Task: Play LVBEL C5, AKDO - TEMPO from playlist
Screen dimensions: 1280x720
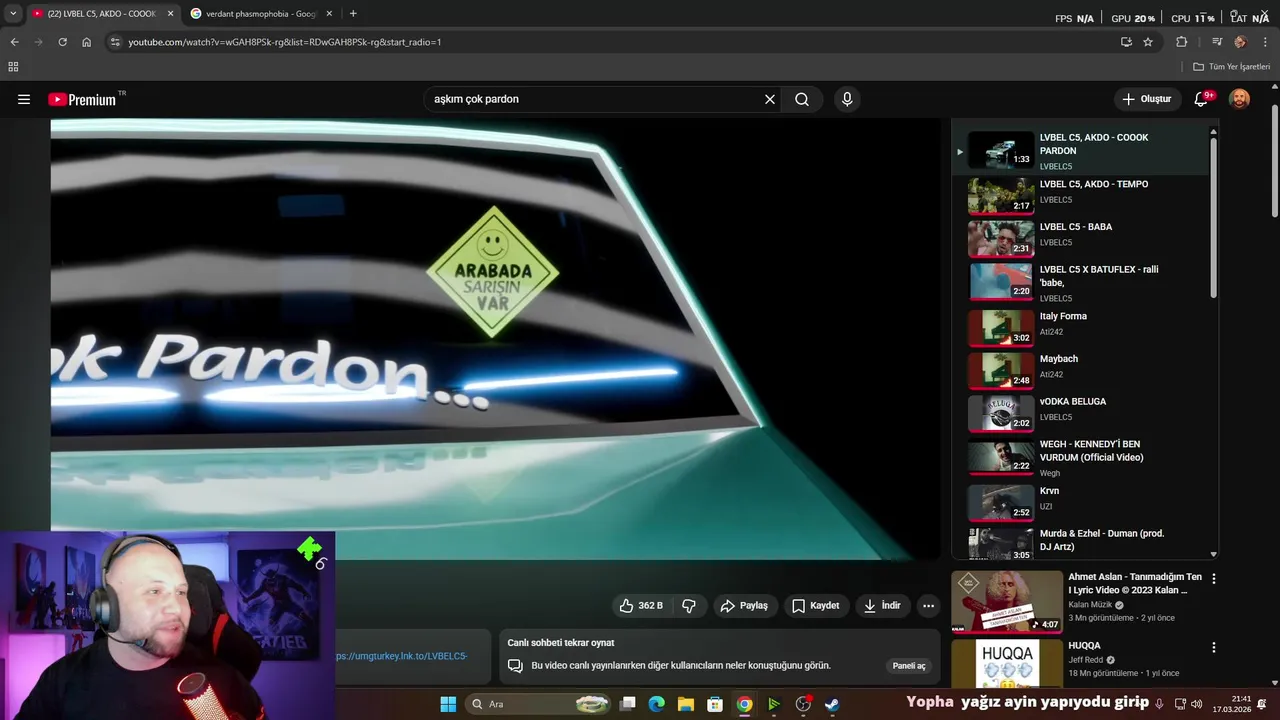Action: pos(1081,195)
